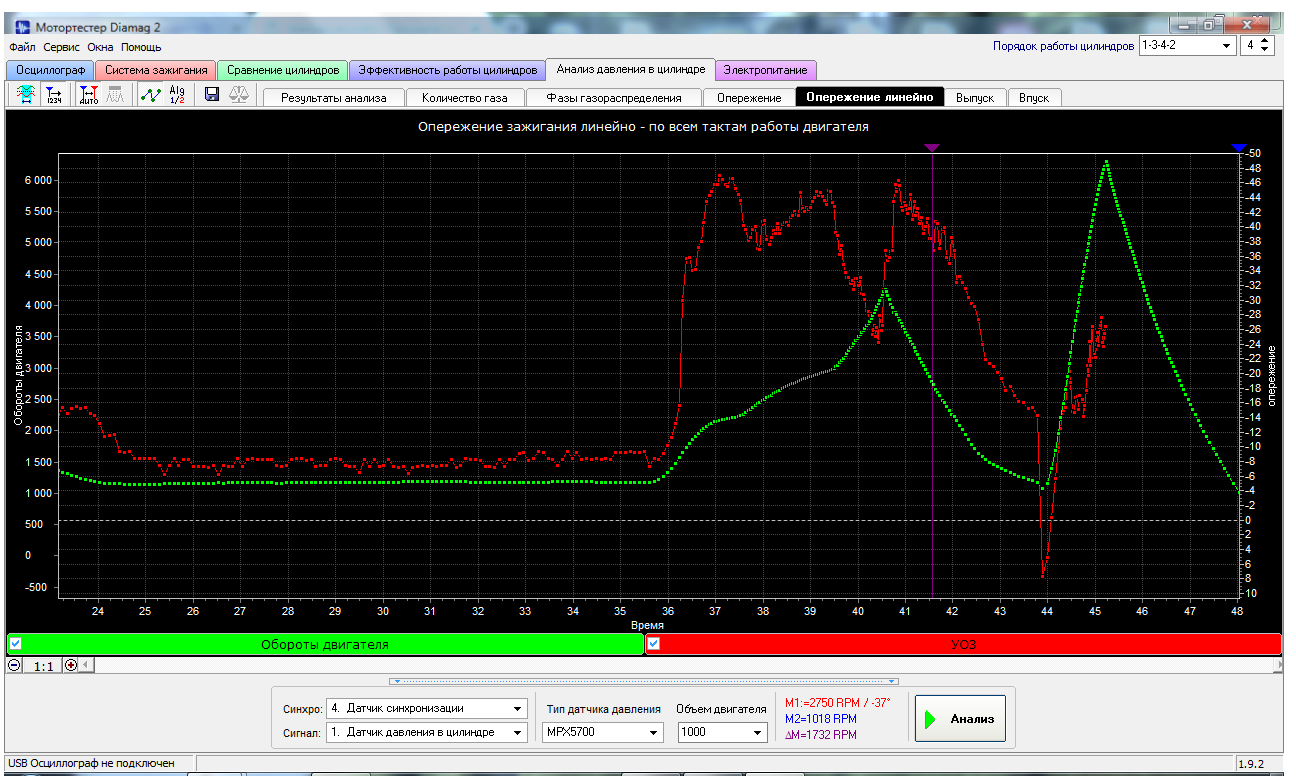Open the Окна menu

100,47
